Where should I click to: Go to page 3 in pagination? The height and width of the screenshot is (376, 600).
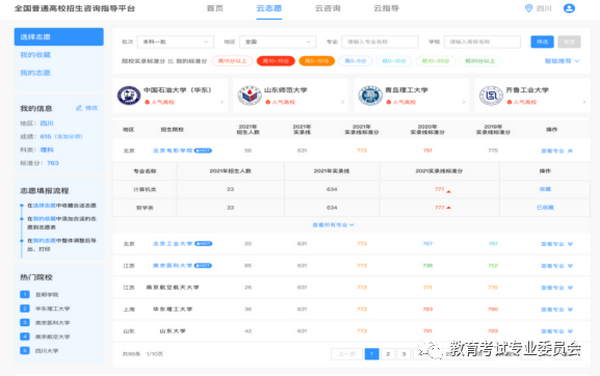click(404, 354)
